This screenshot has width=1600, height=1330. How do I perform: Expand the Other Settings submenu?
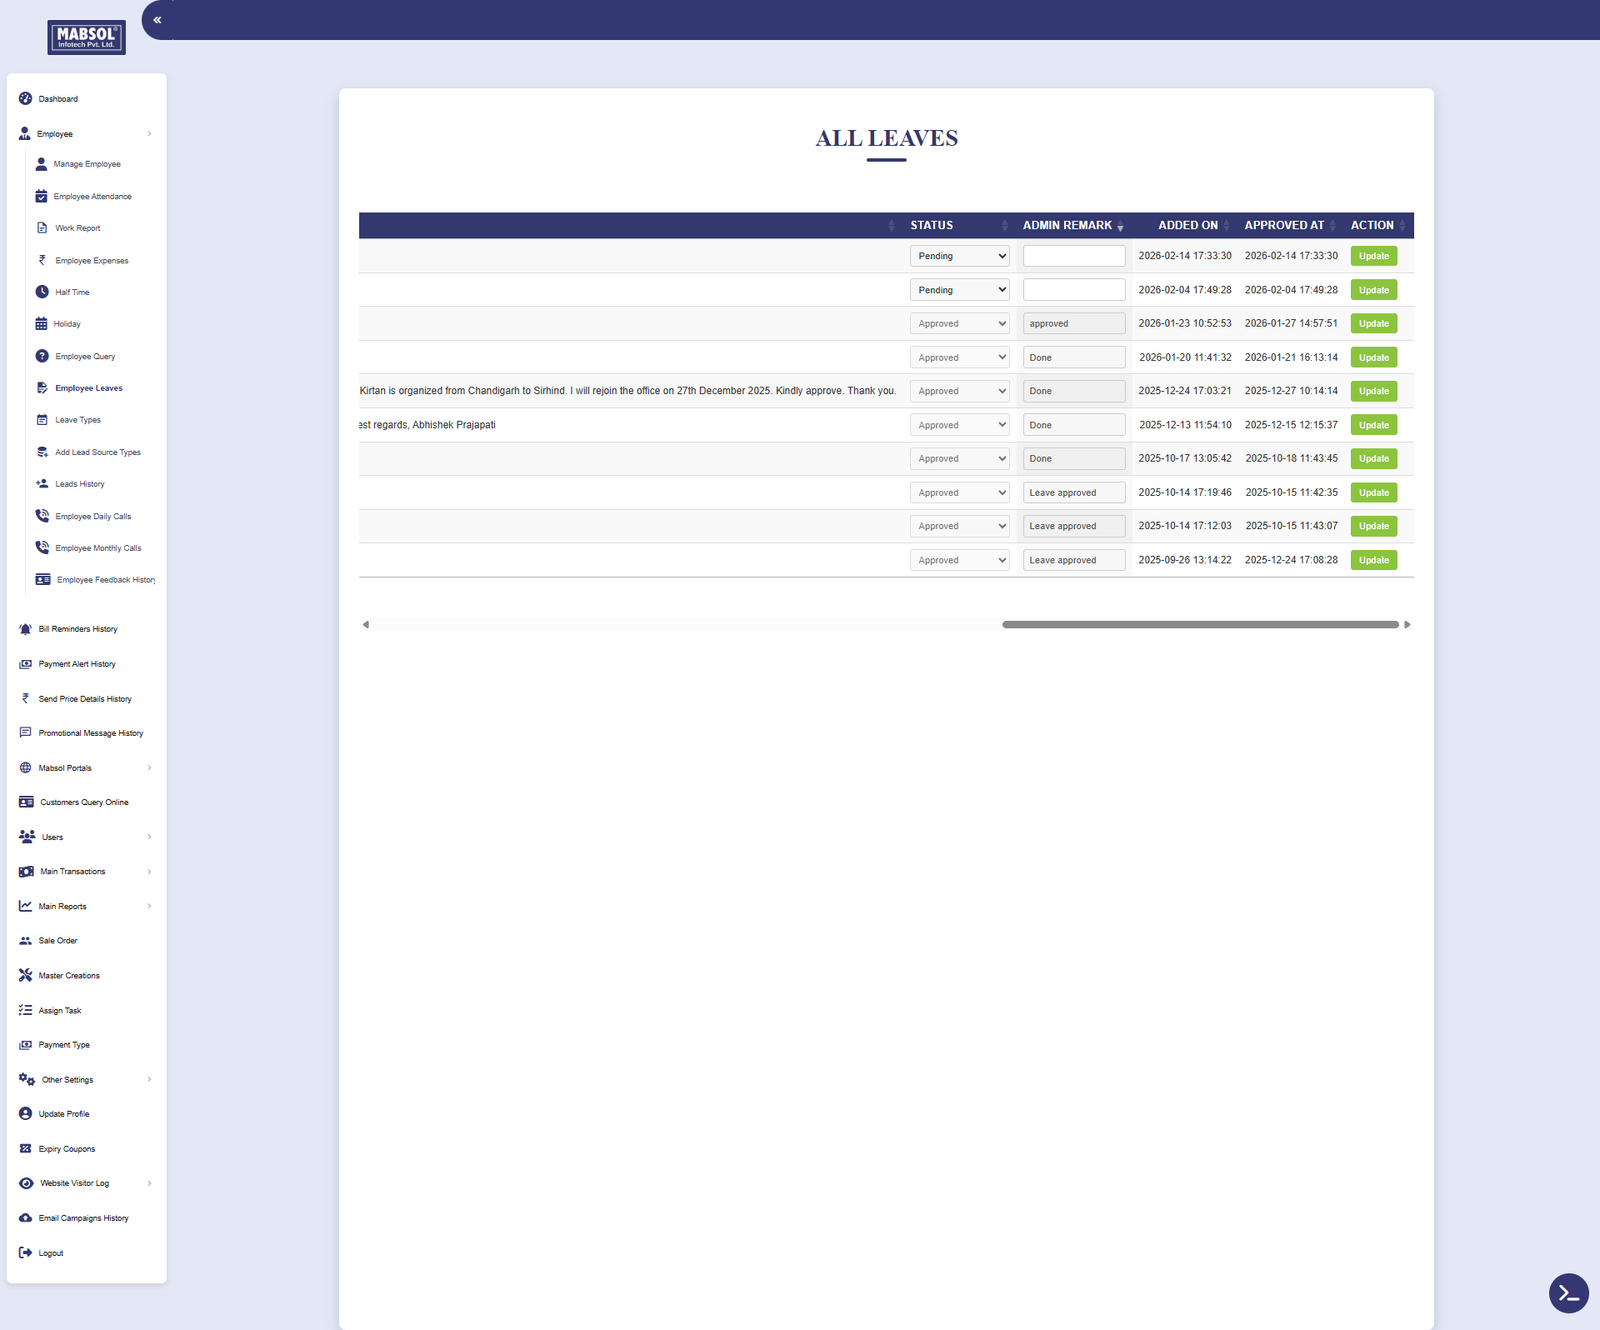[x=149, y=1080]
